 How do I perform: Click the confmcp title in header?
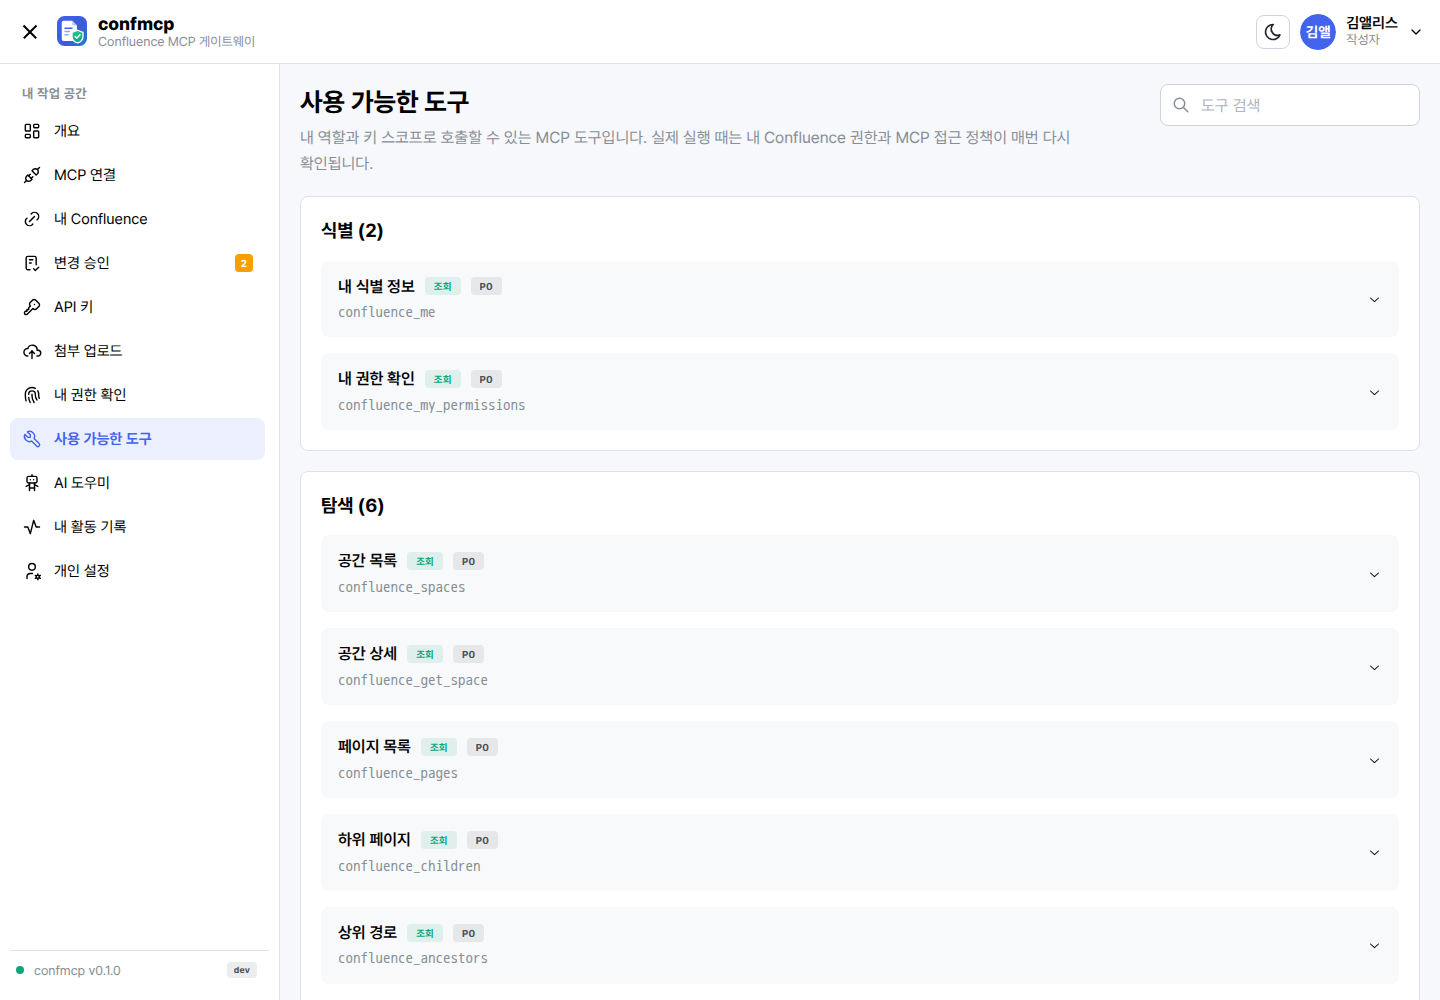click(136, 24)
